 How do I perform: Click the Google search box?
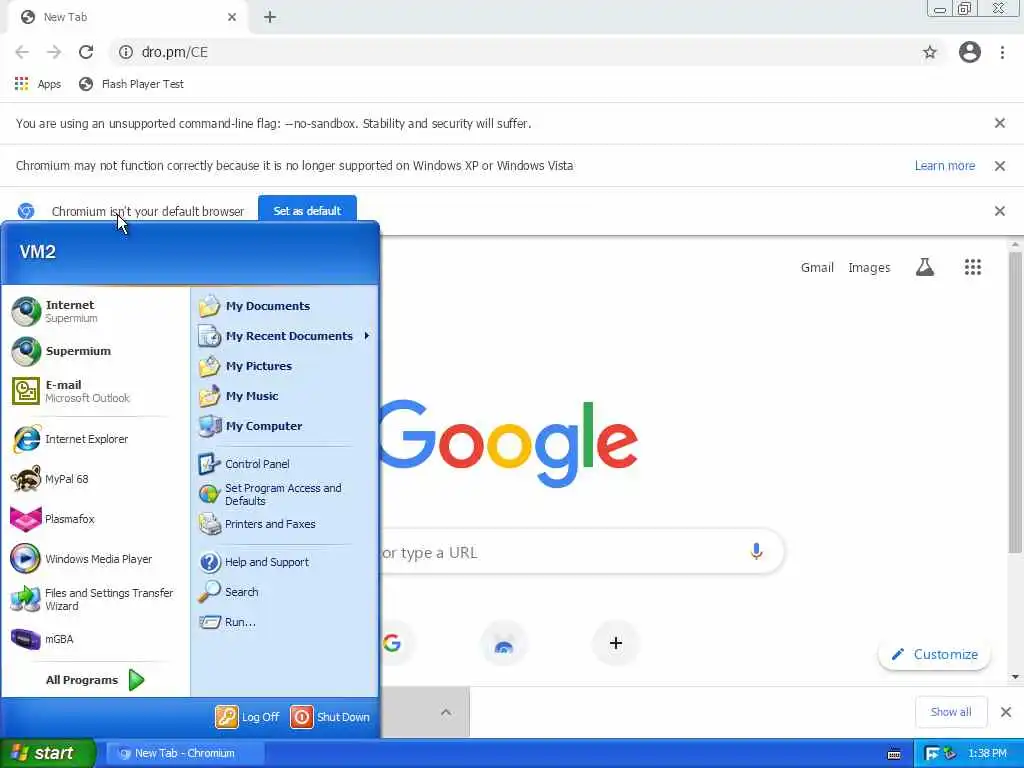581,552
